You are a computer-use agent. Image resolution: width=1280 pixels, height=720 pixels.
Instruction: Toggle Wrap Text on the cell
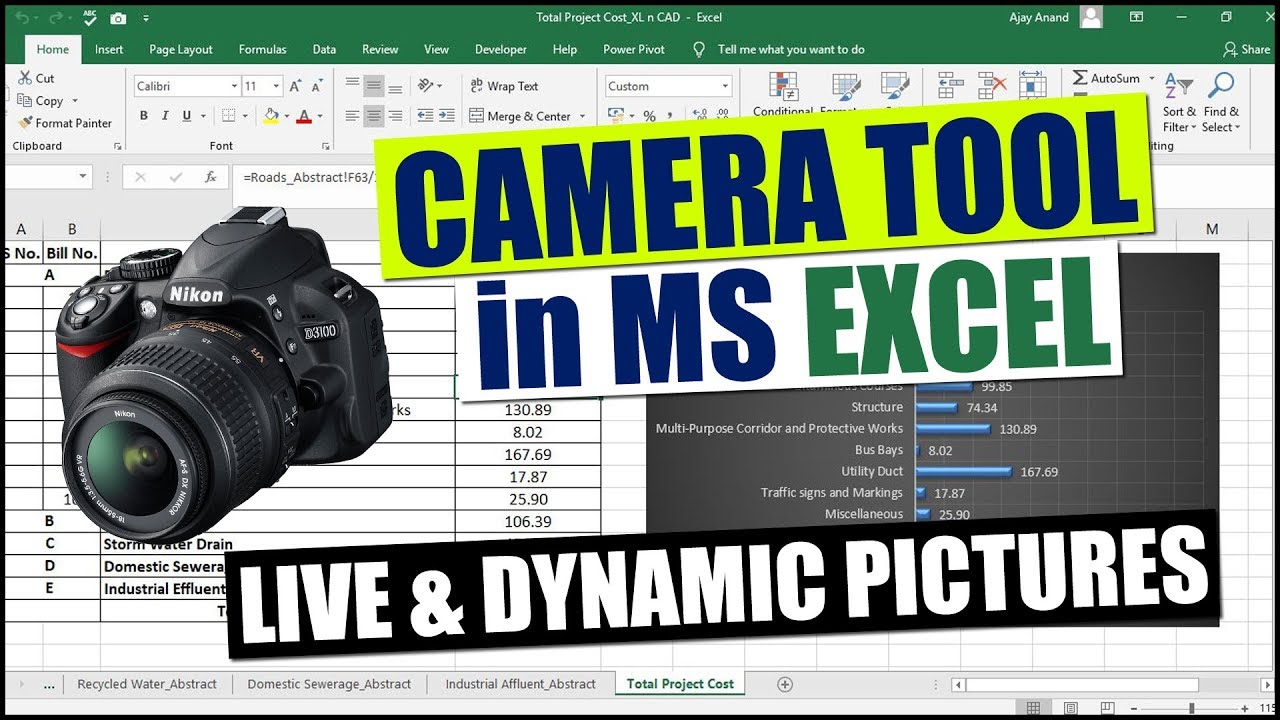(505, 86)
